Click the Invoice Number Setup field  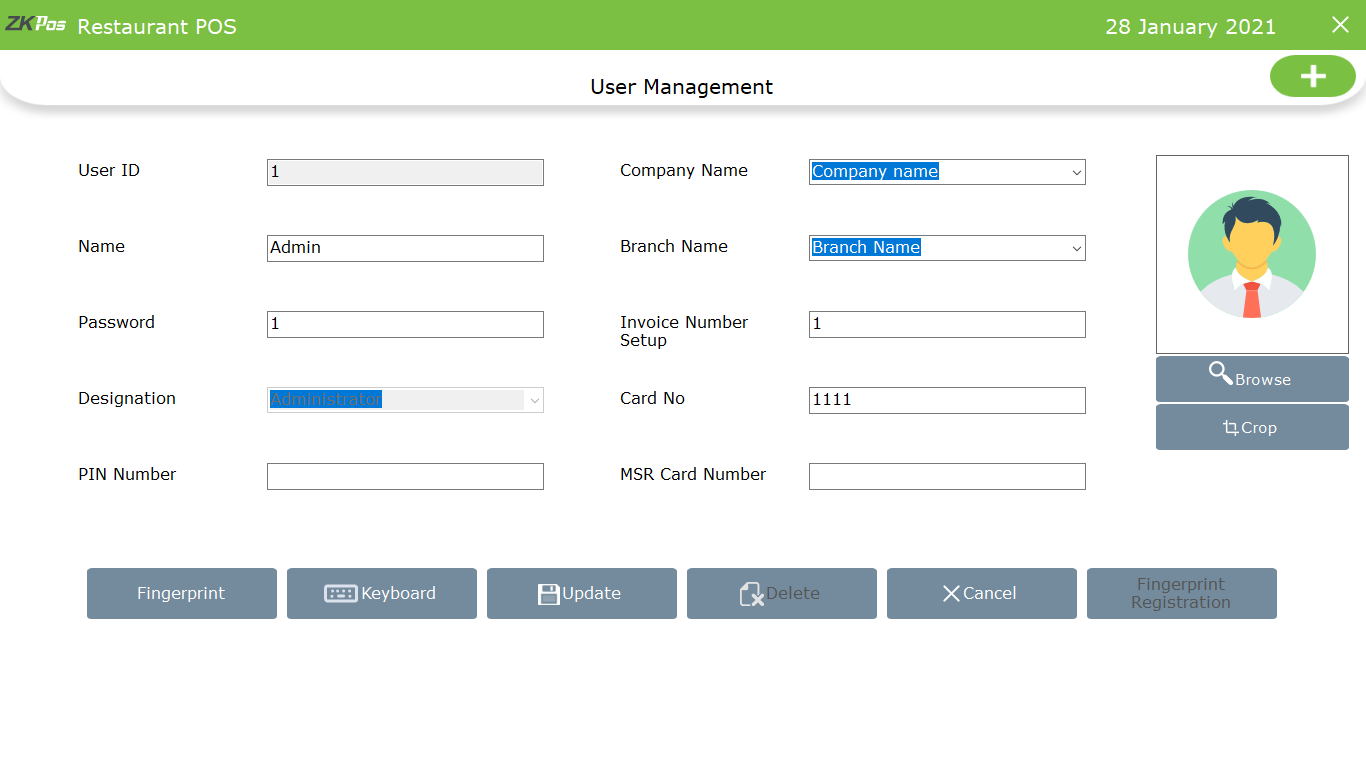(x=947, y=324)
